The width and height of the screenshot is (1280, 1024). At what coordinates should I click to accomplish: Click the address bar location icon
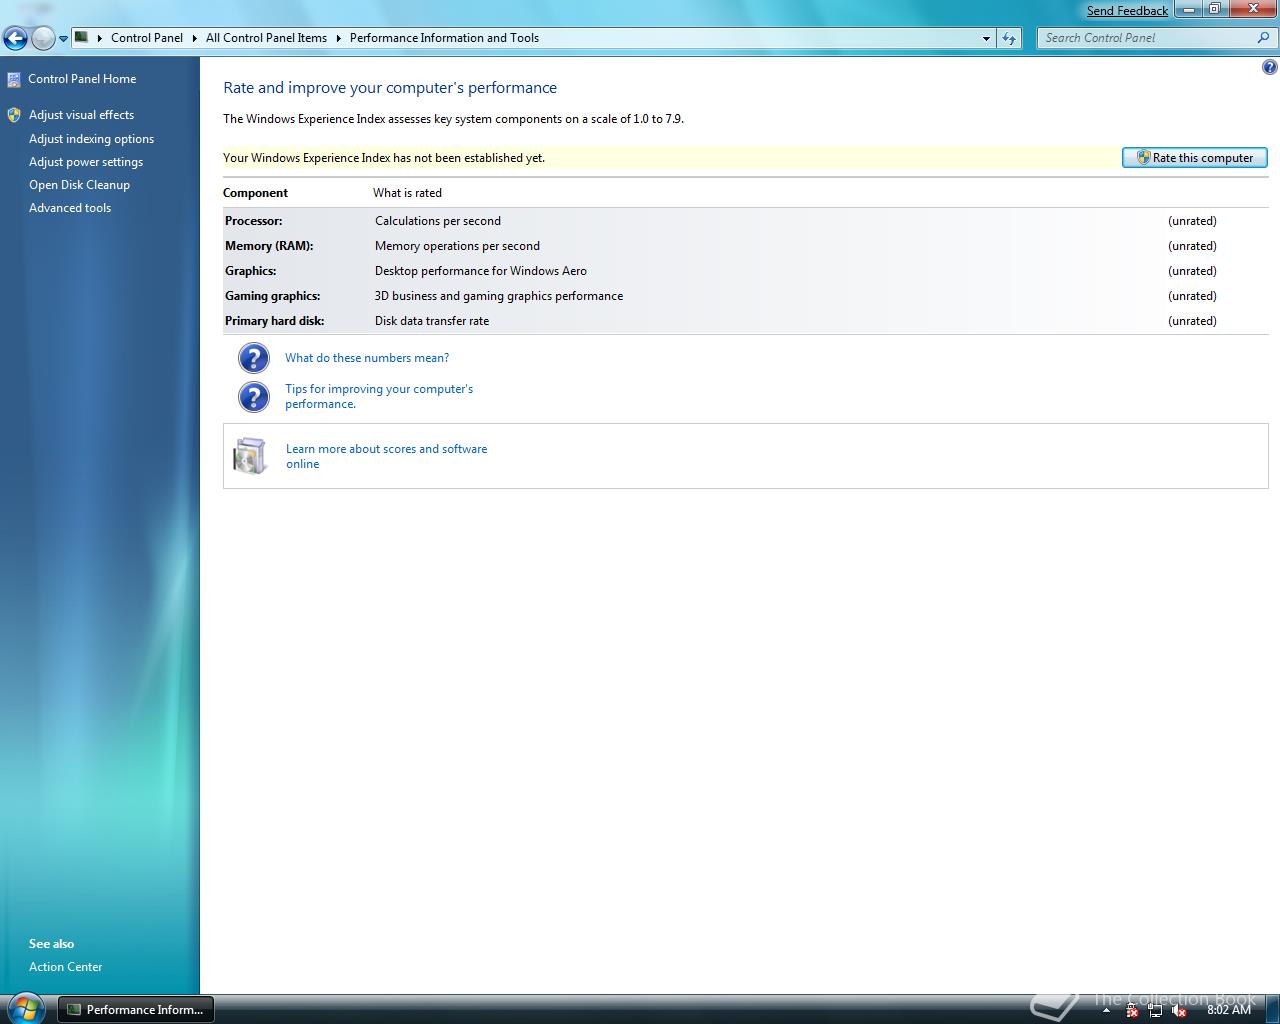(82, 38)
